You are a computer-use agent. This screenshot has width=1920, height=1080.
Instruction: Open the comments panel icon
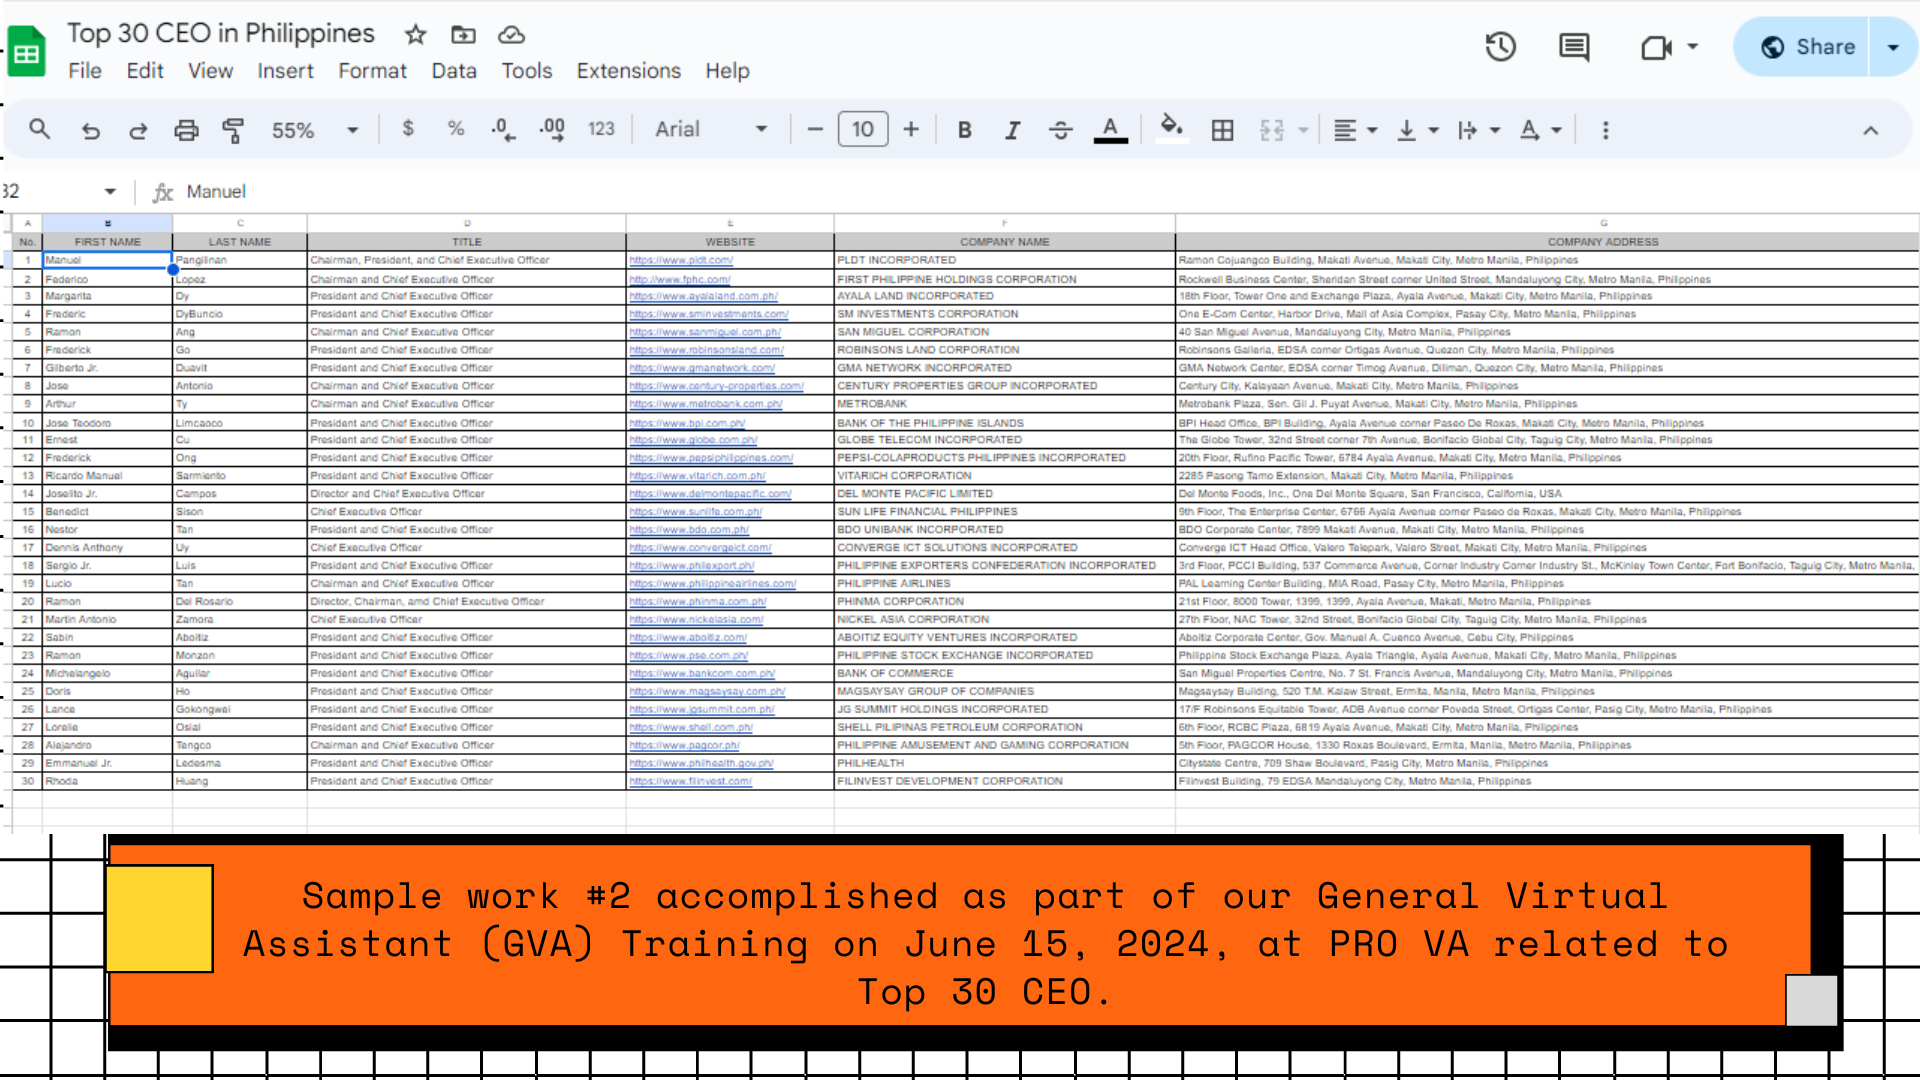[1574, 47]
